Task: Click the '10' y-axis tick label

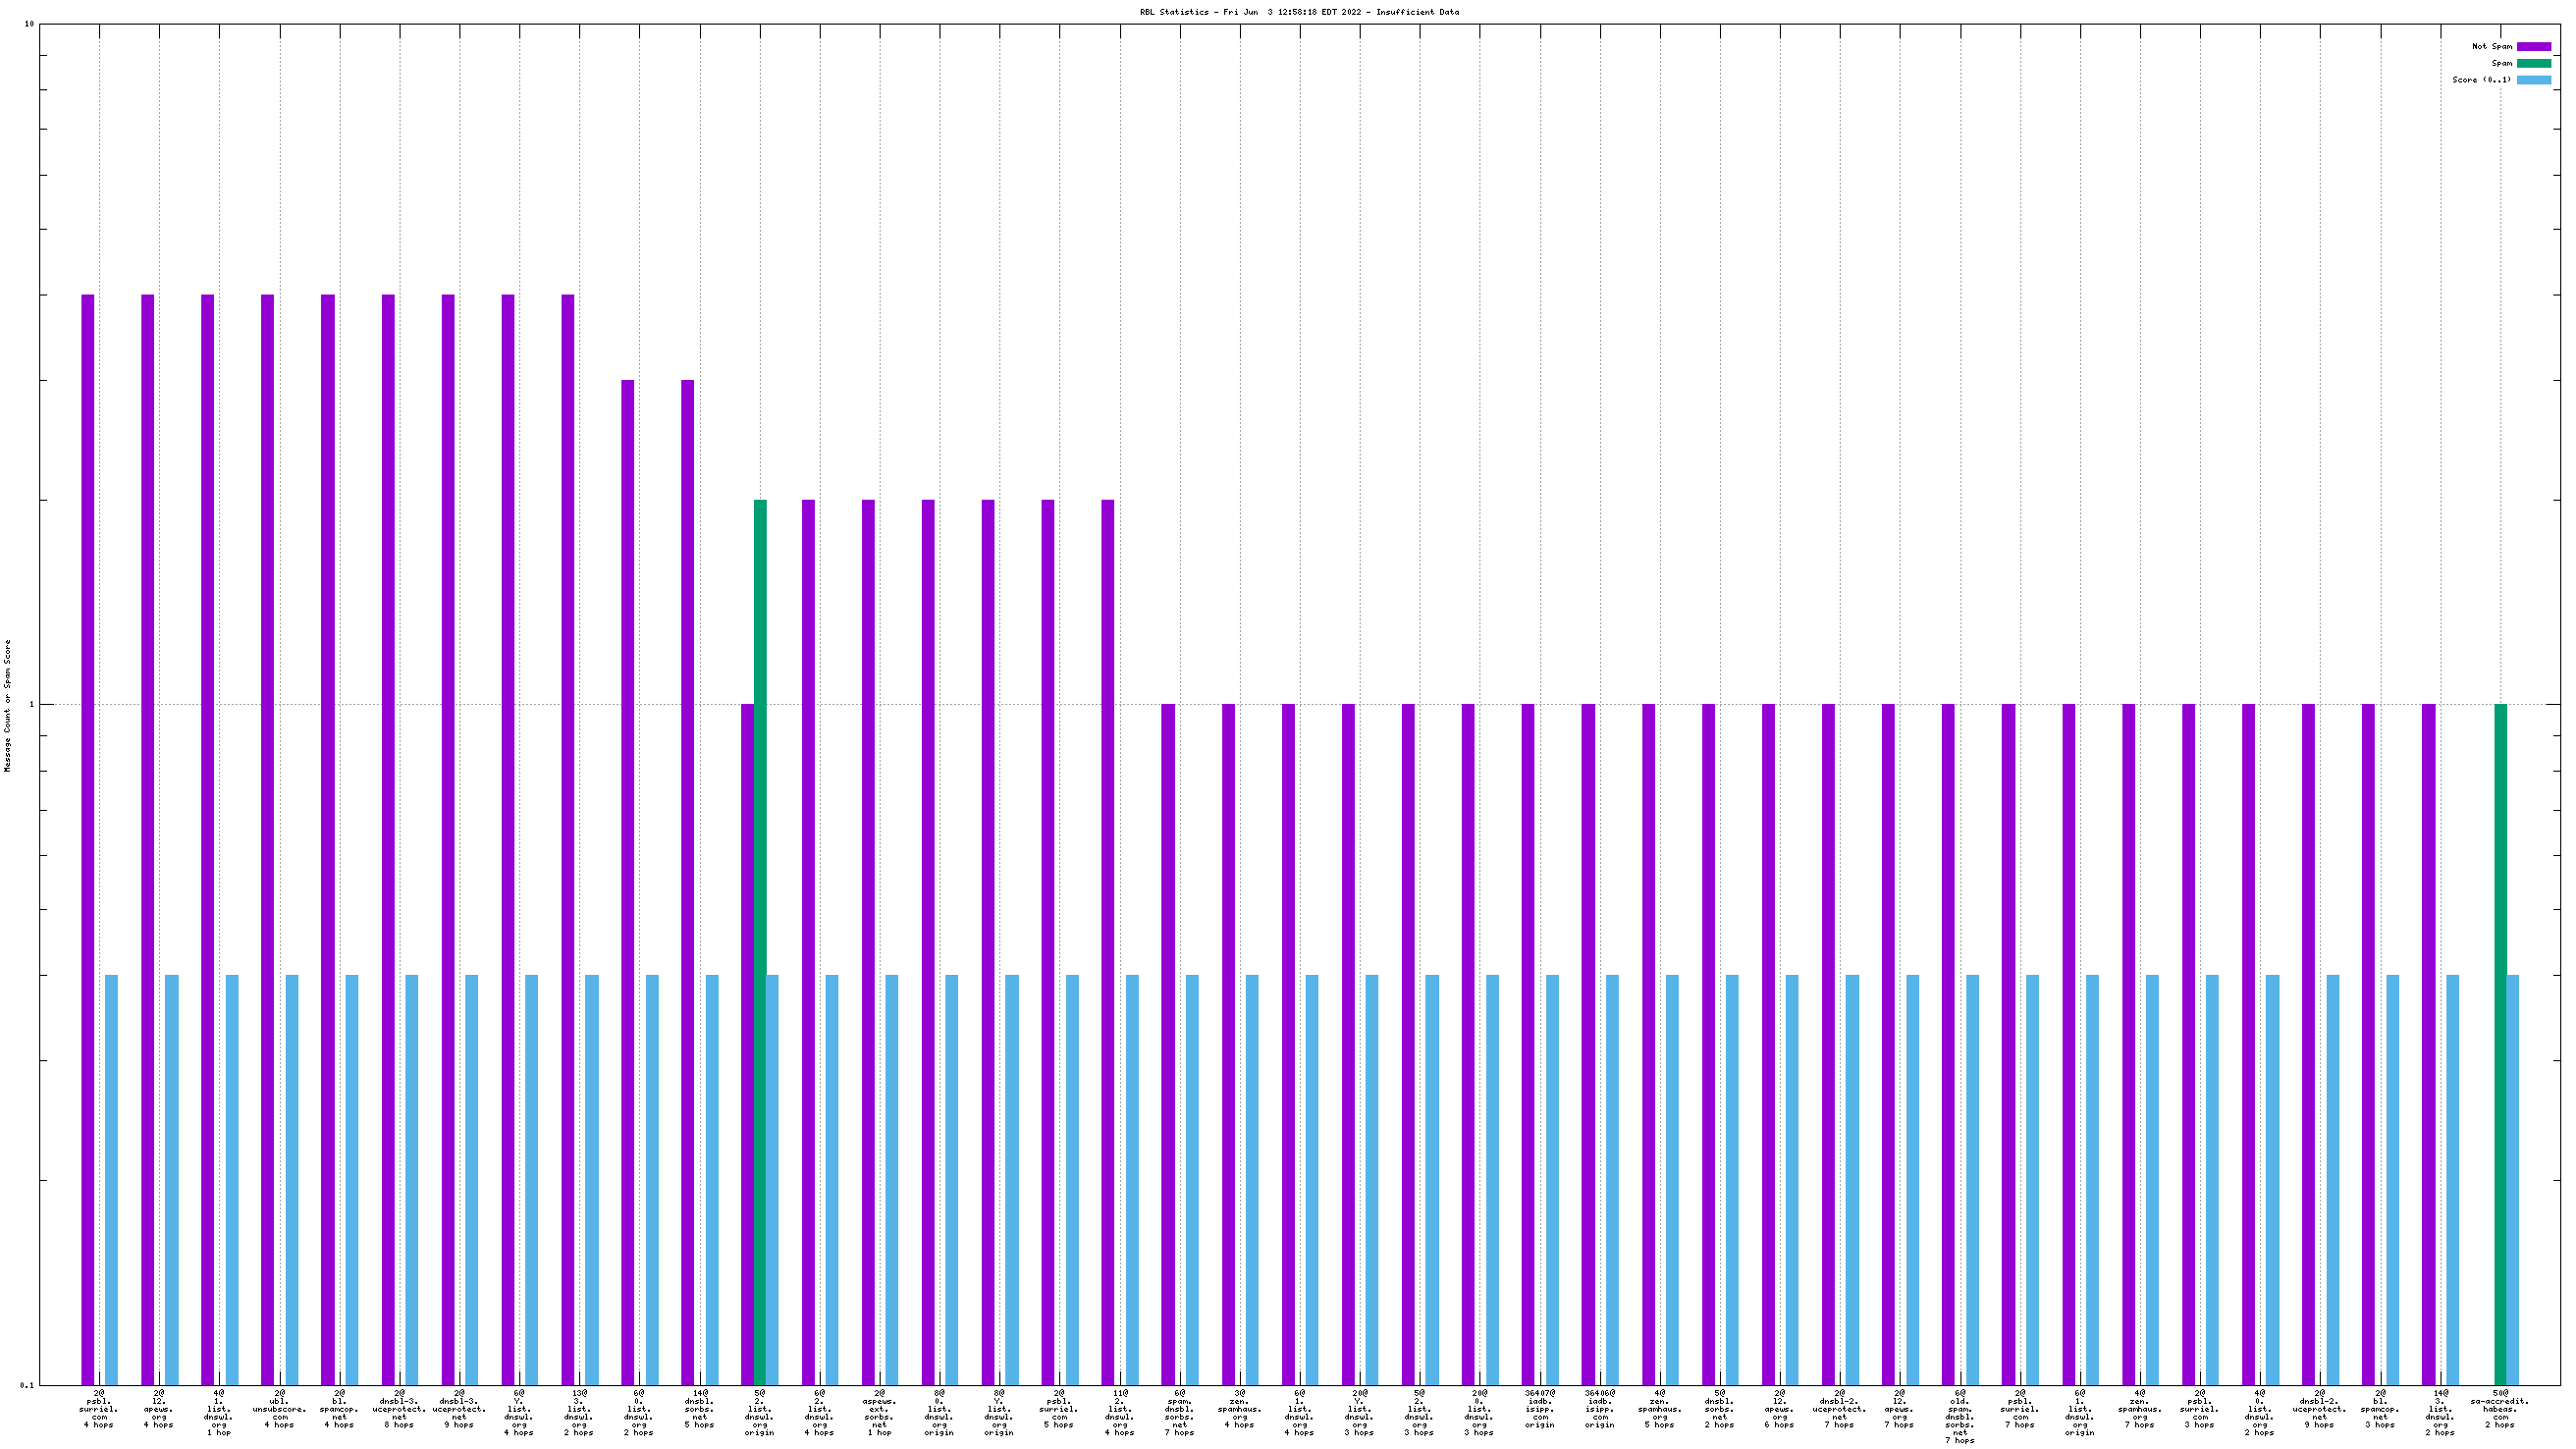Action: pos(29,24)
